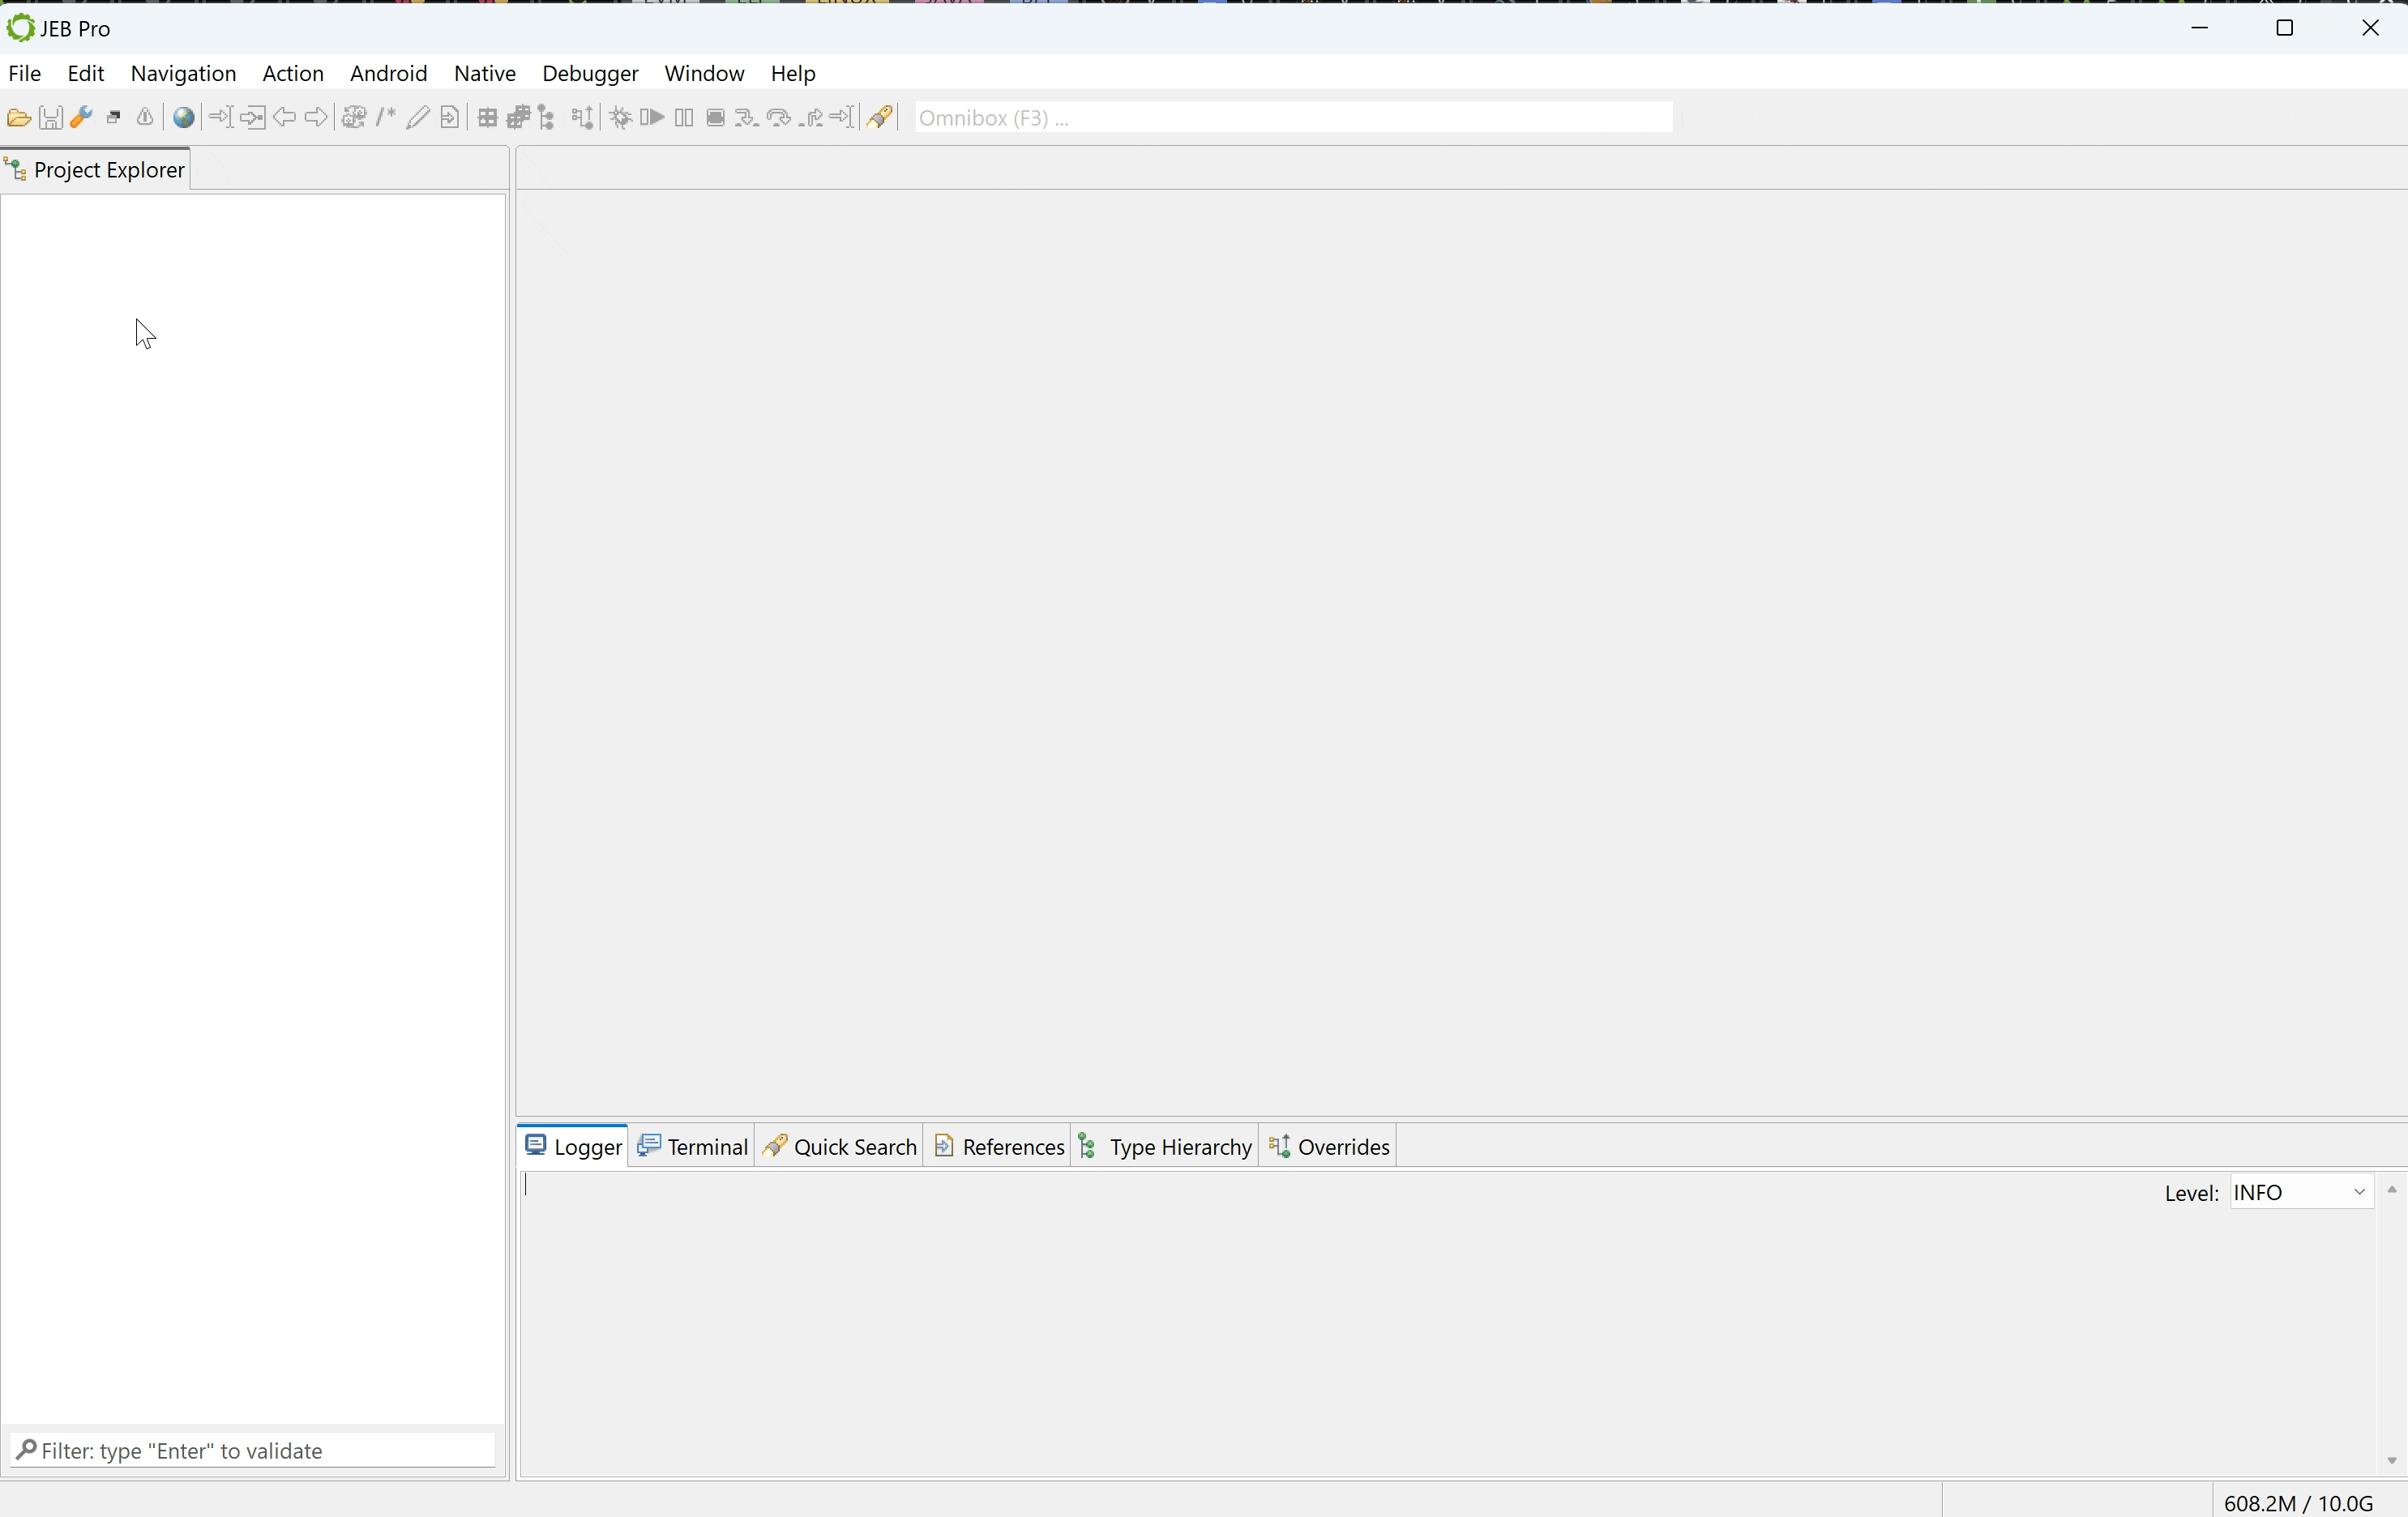Start debugging with the bug icon
The height and width of the screenshot is (1517, 2408).
621,118
